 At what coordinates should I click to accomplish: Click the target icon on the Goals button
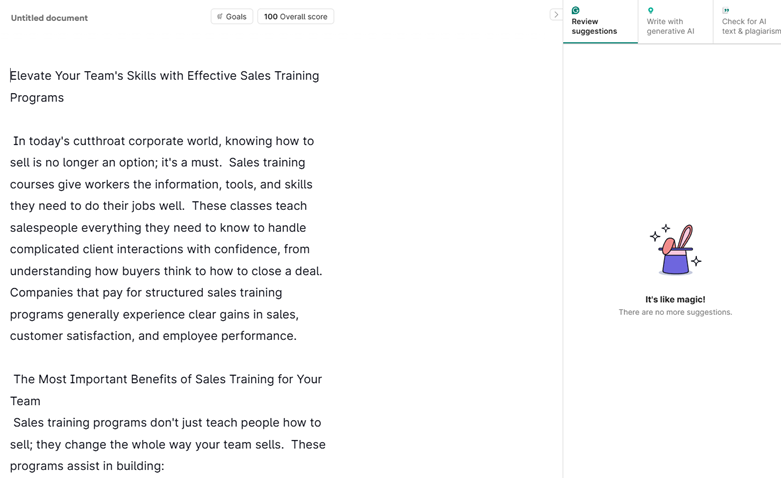tap(220, 17)
